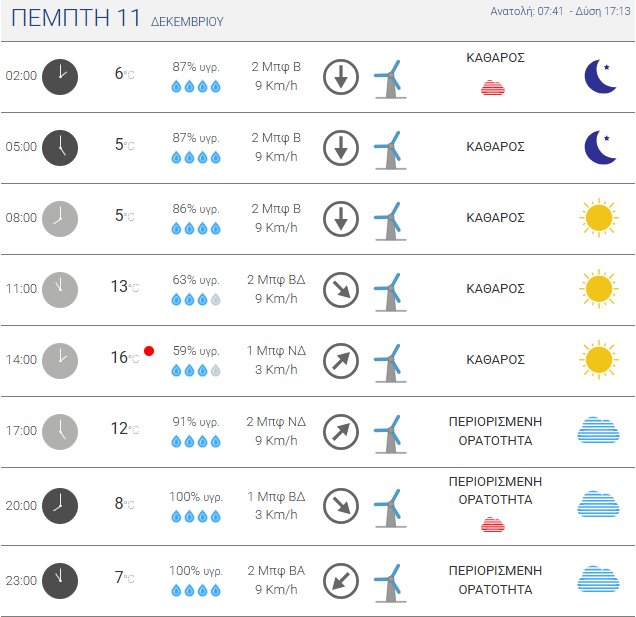Click the red dot beside 16°C
Screen dimensions: 636x617
click(148, 351)
